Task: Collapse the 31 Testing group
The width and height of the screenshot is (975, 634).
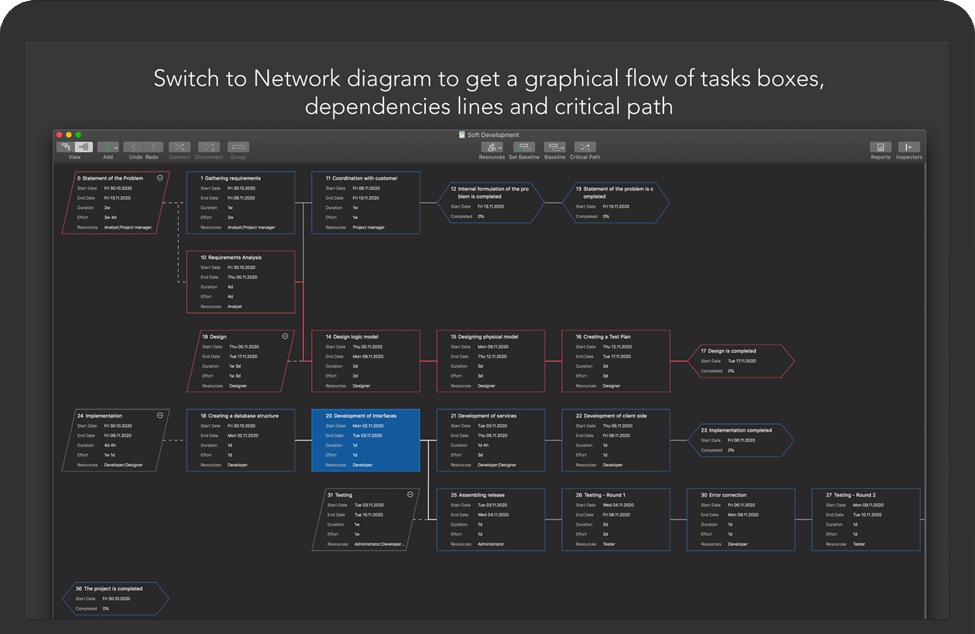Action: pyautogui.click(x=410, y=494)
